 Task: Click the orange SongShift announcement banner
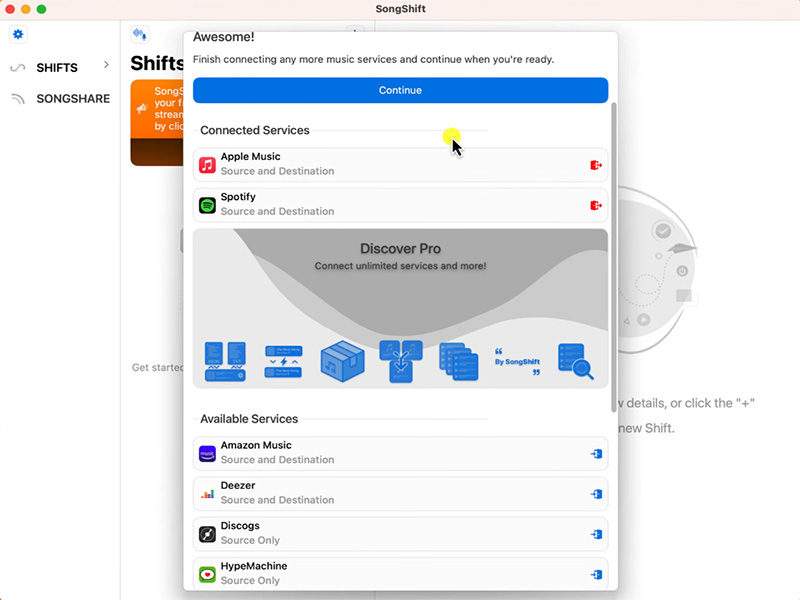[x=157, y=122]
